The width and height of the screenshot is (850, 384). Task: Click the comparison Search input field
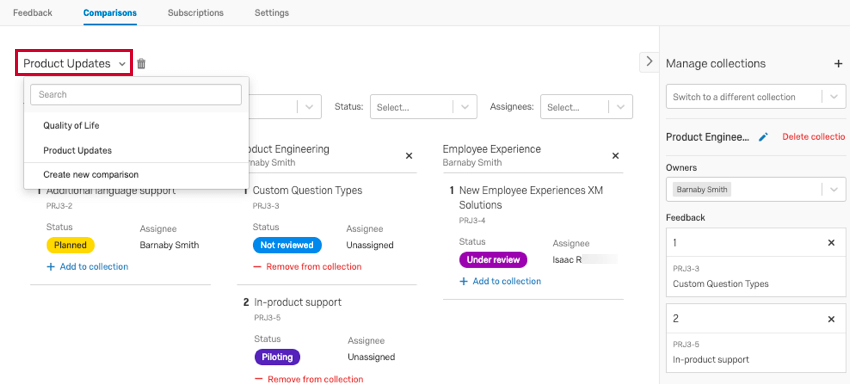pyautogui.click(x=136, y=94)
